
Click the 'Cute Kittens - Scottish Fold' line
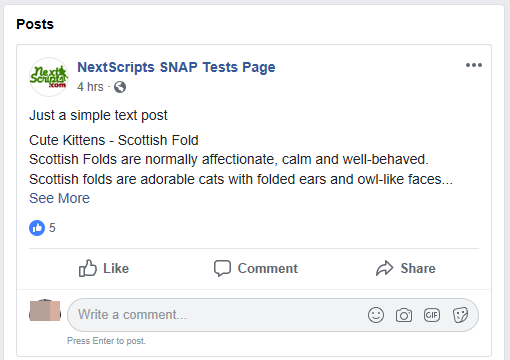(114, 140)
